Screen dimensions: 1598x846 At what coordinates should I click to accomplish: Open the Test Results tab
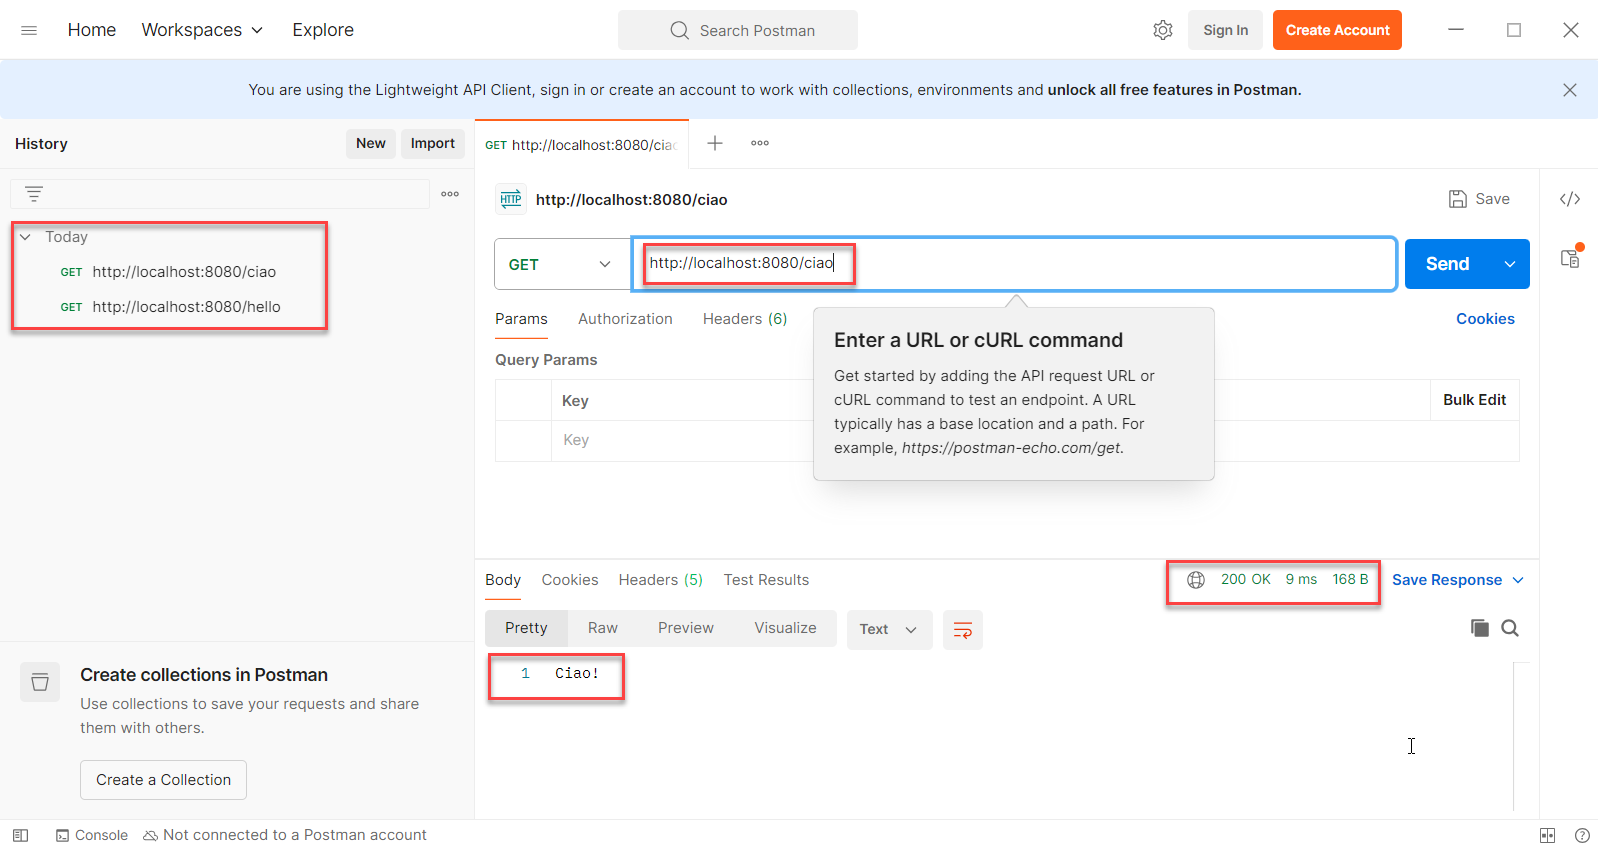[x=766, y=580]
